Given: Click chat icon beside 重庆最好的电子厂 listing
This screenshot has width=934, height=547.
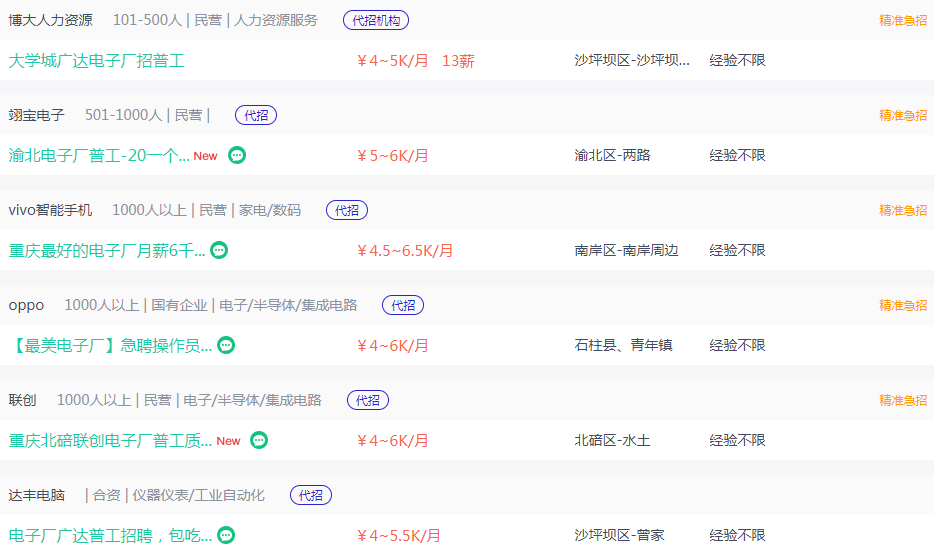Looking at the screenshot, I should coord(219,250).
